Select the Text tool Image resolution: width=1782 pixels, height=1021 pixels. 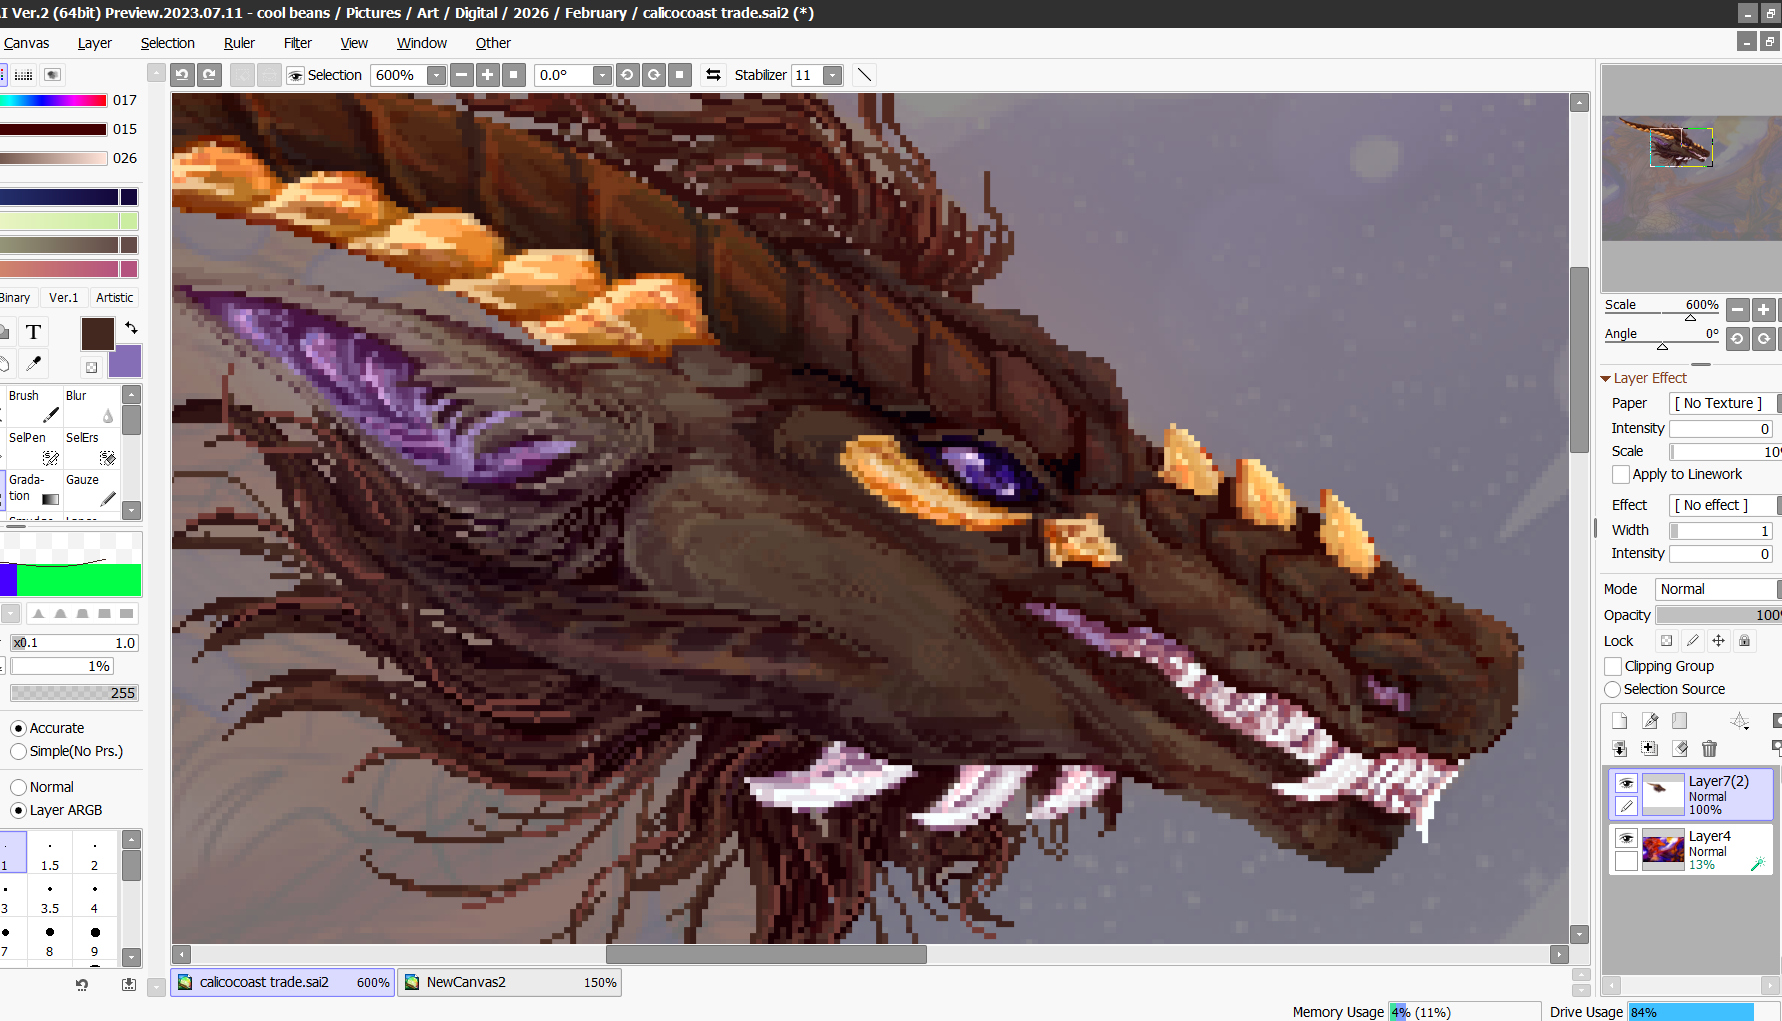click(33, 332)
